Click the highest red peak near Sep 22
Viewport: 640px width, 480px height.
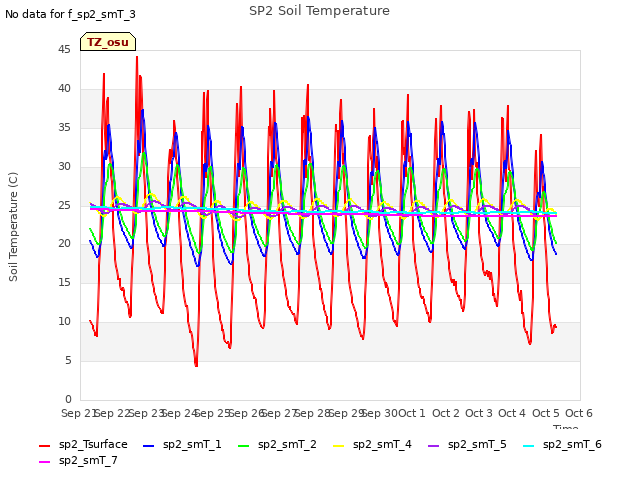(x=137, y=57)
